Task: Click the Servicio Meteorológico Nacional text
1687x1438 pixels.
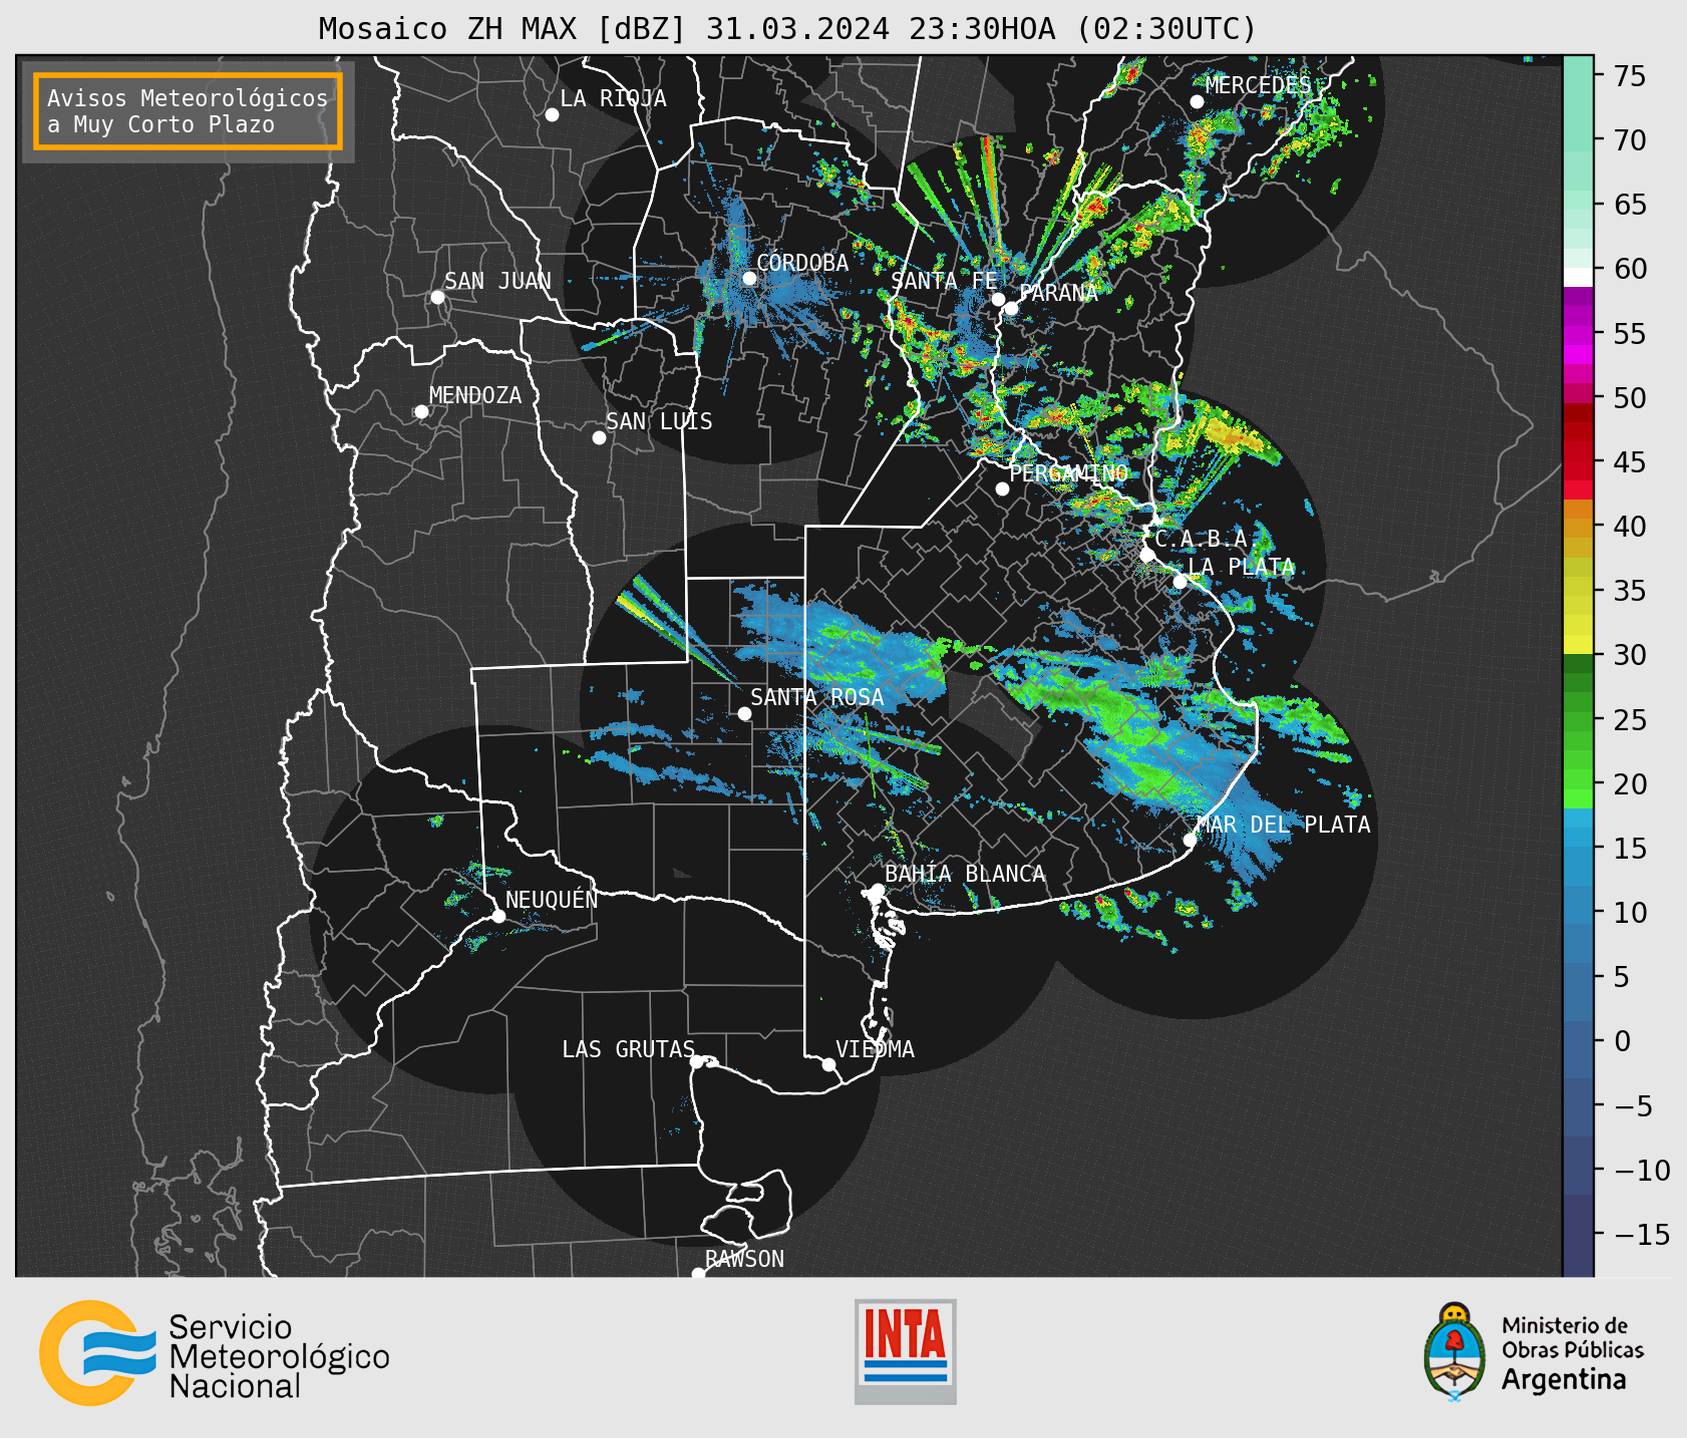Action: click(x=279, y=1357)
